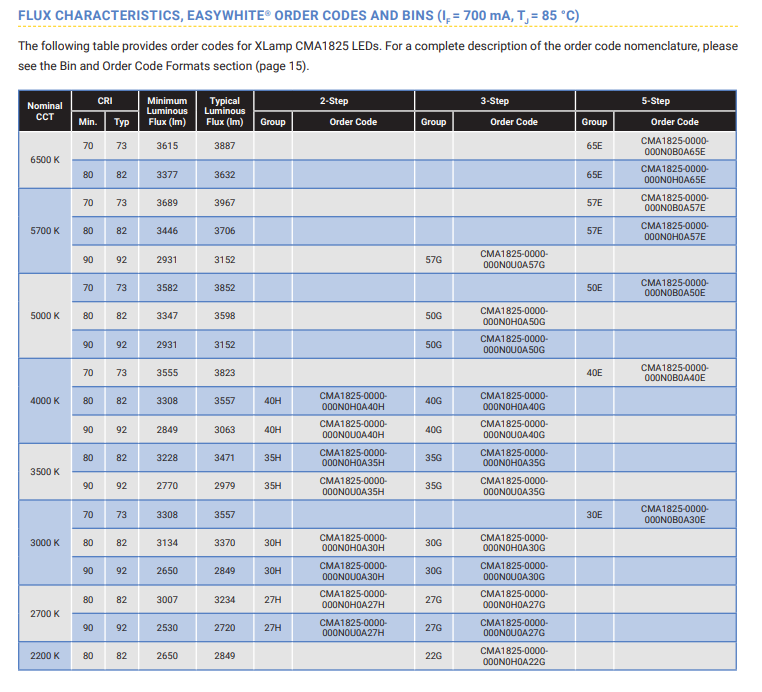Click the '6500 K' row label
The width and height of the screenshot is (762, 692).
45,160
